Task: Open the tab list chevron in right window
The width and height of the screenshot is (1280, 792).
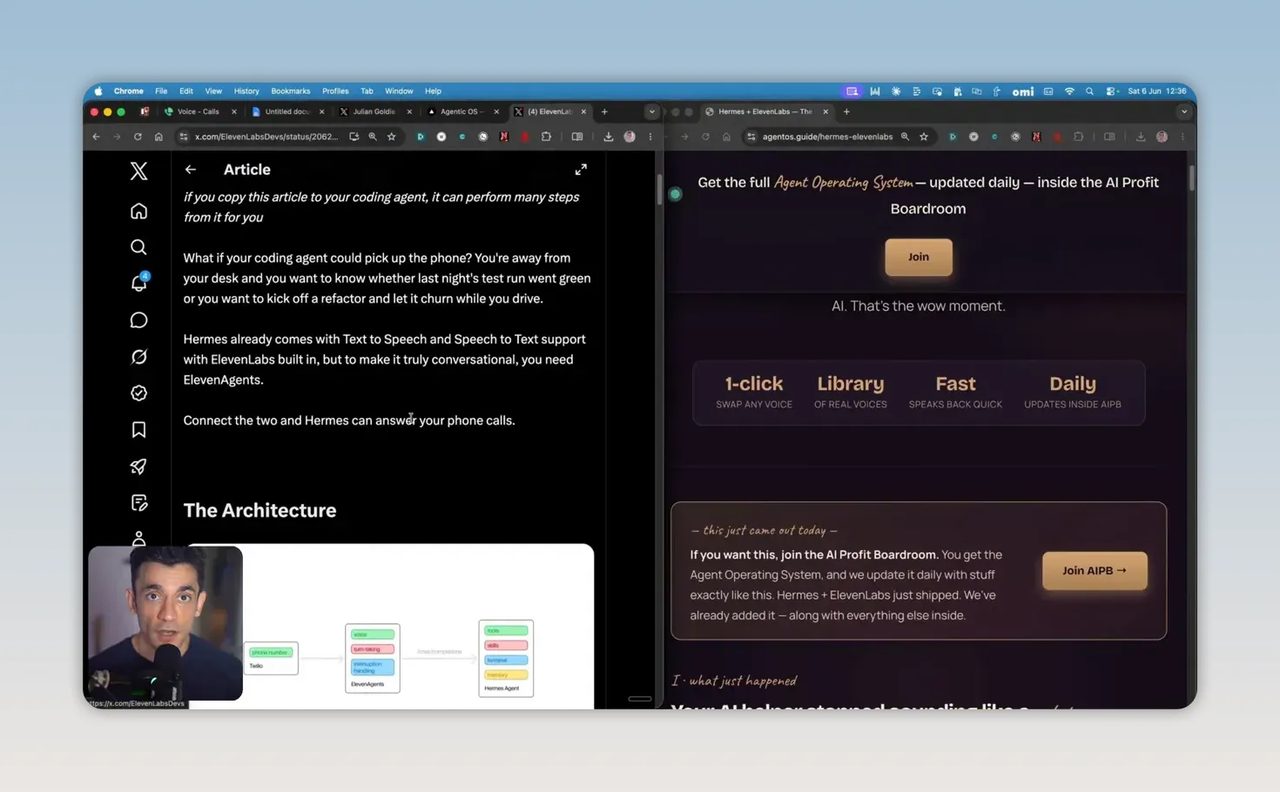Action: [x=1184, y=112]
